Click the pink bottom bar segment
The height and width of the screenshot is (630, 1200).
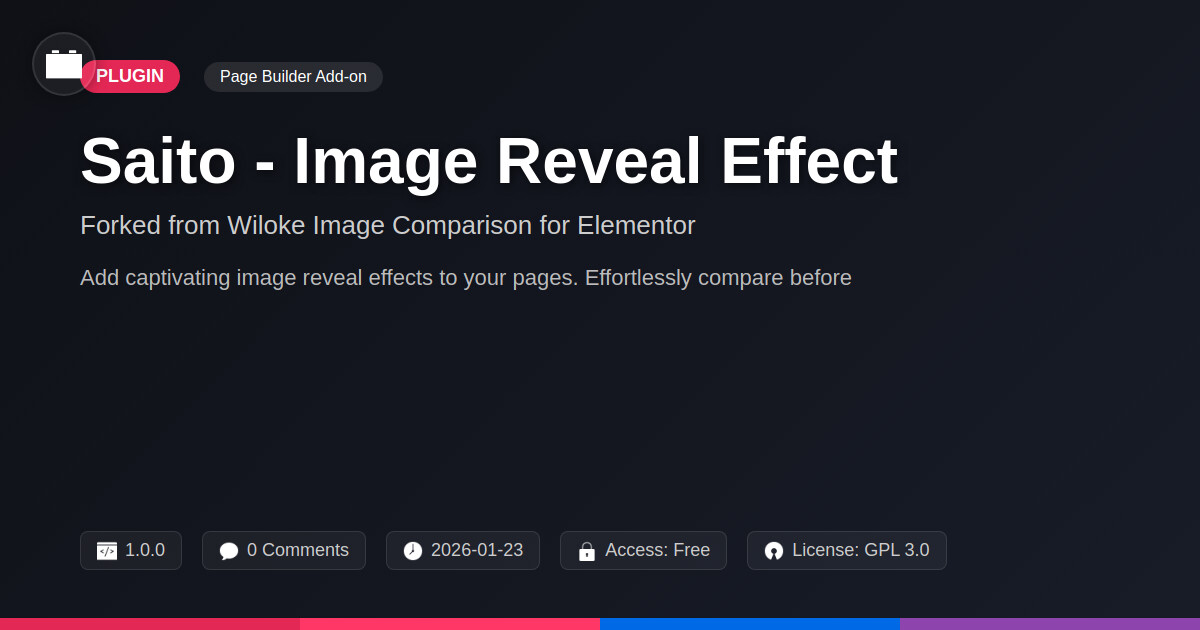[450, 623]
